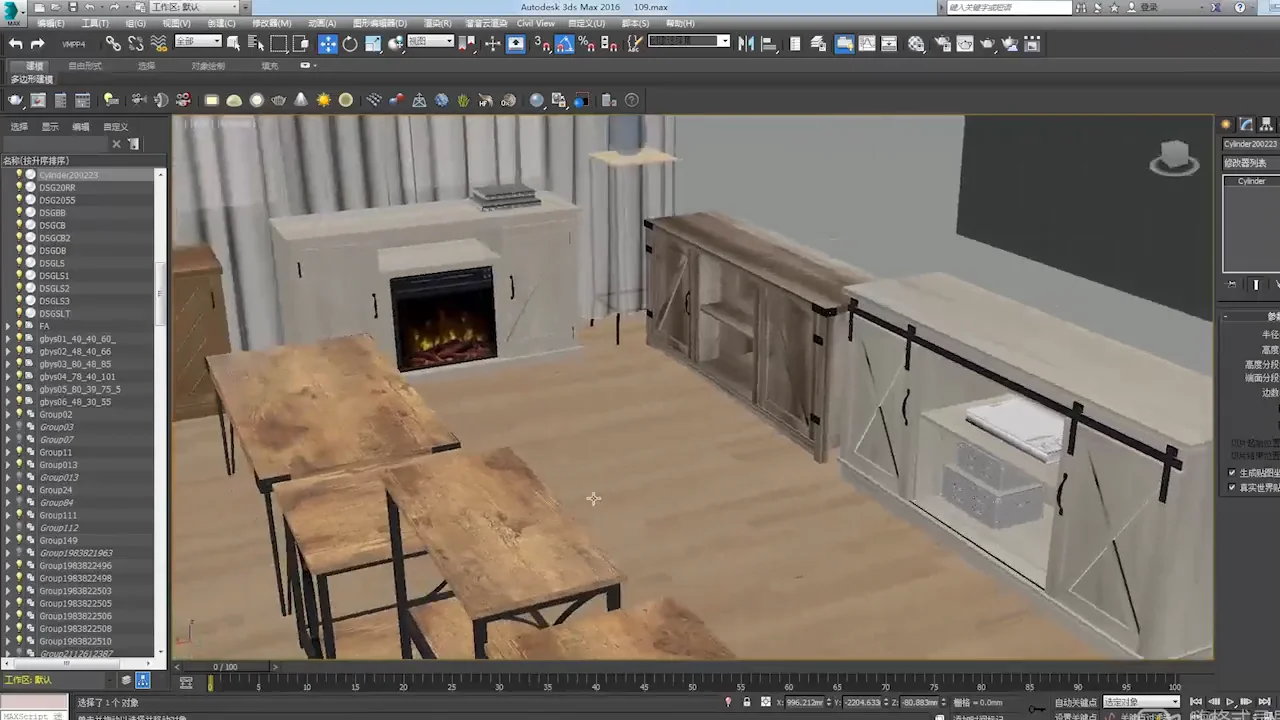Select the Move tool in main toolbar
1280x720 pixels.
328,43
